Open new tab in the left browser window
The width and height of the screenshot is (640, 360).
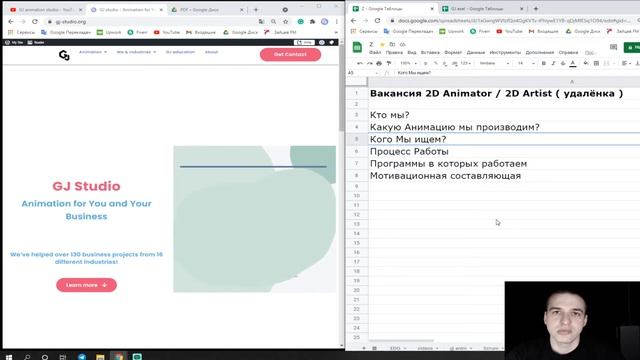(256, 10)
